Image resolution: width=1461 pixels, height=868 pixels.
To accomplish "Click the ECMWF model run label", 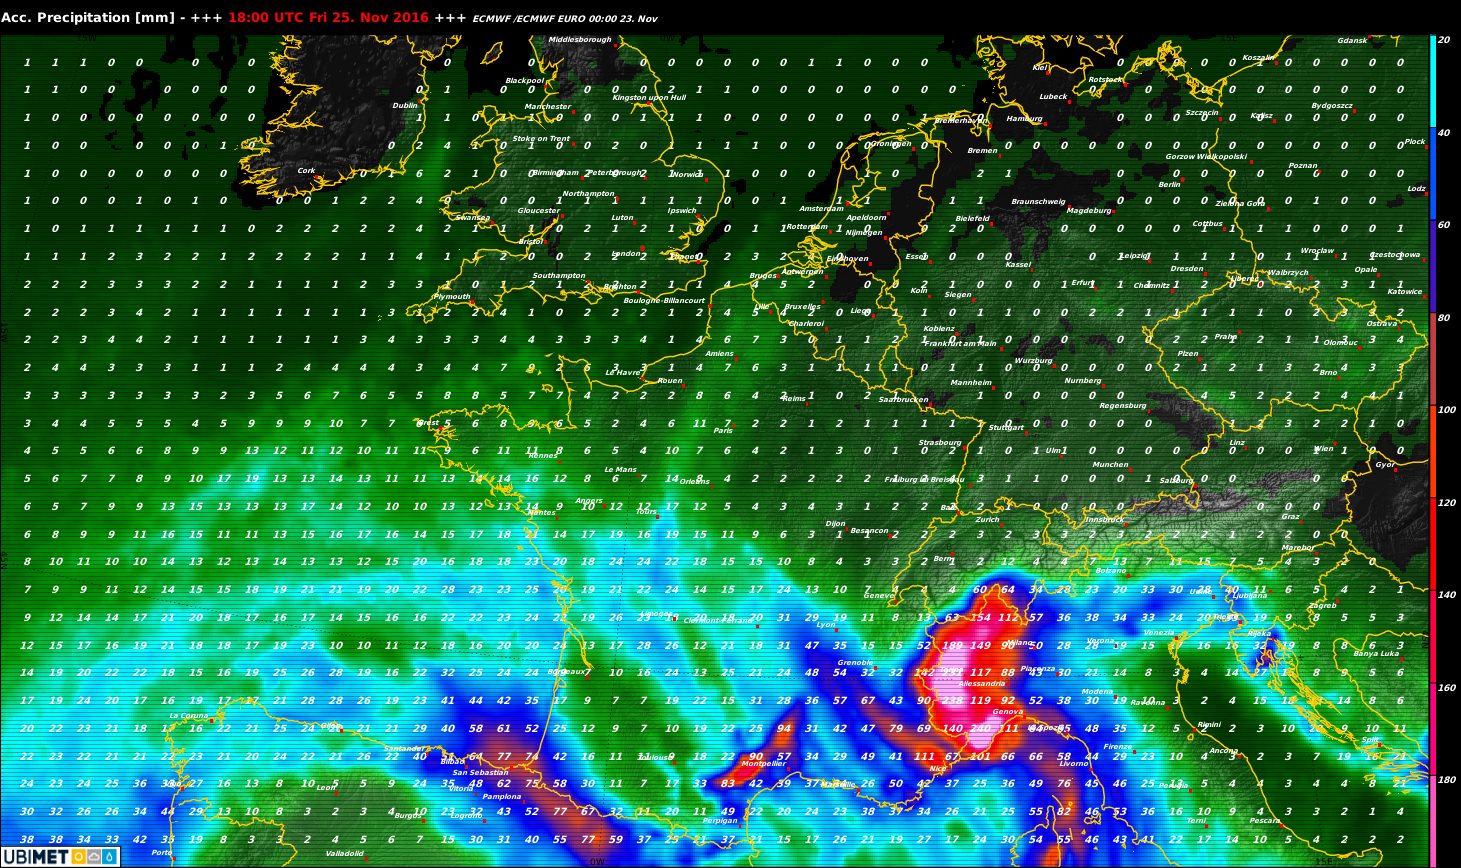I will click(x=565, y=19).
